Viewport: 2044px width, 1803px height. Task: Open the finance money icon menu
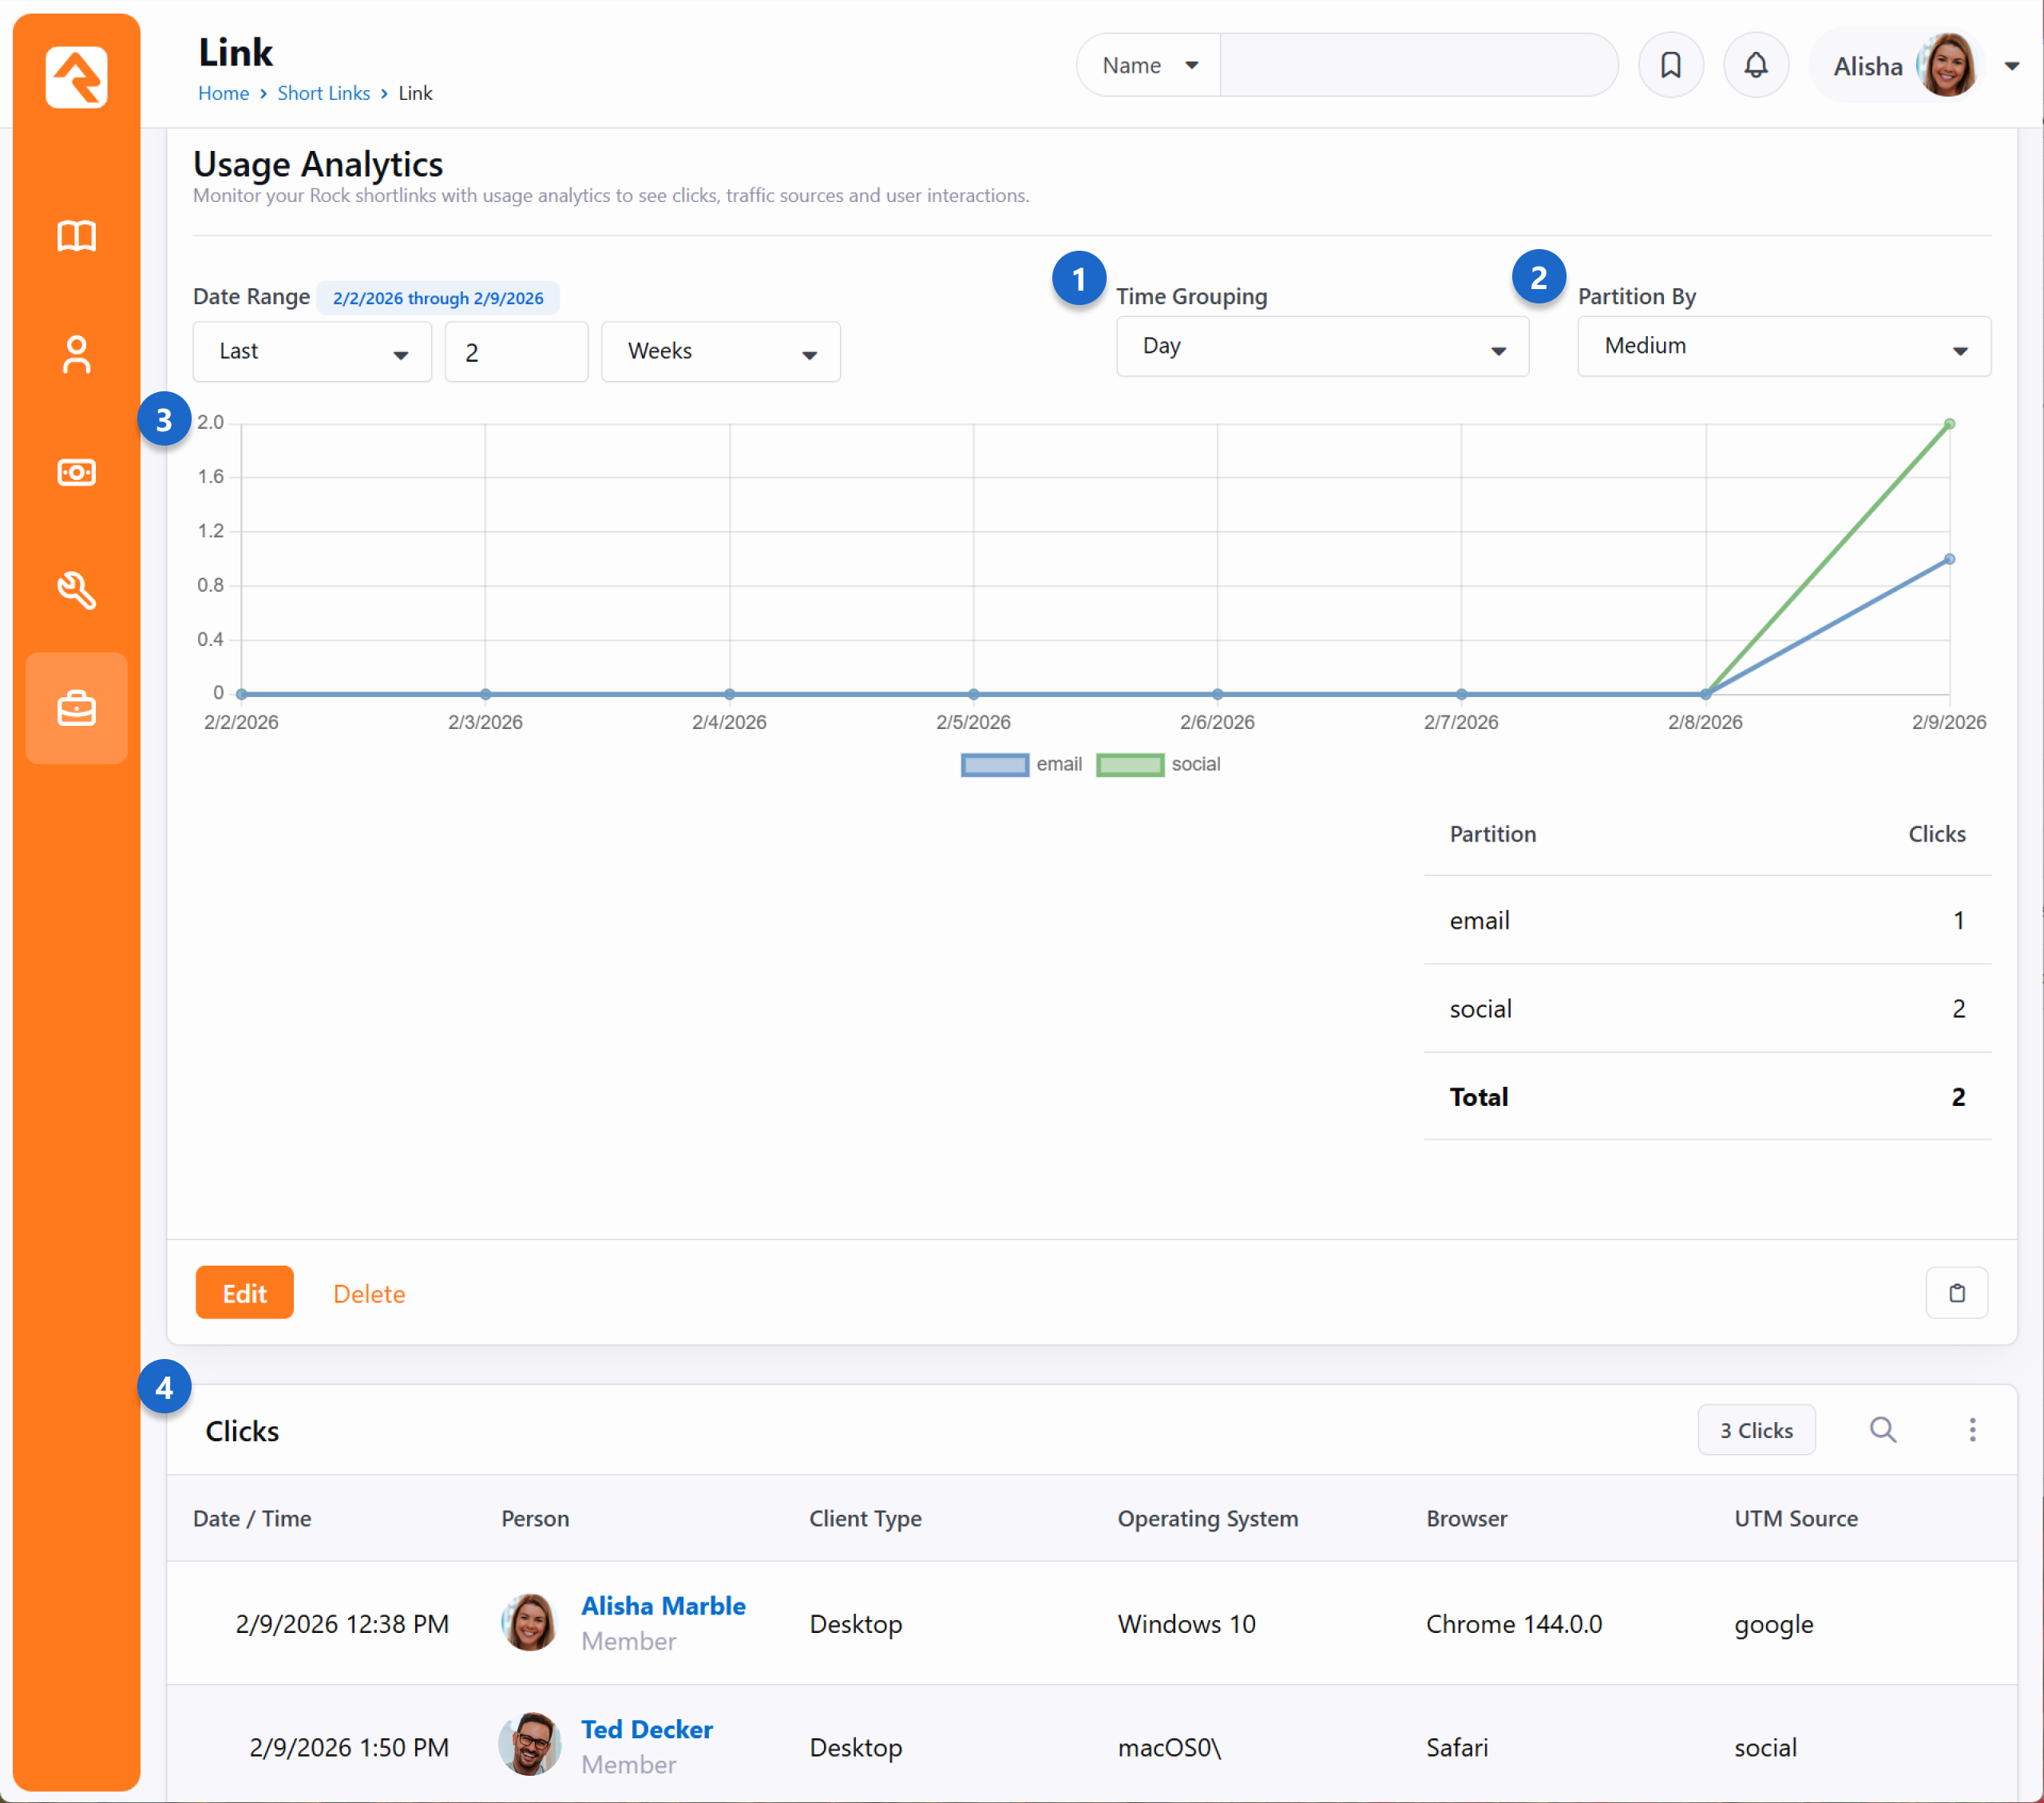click(x=76, y=472)
